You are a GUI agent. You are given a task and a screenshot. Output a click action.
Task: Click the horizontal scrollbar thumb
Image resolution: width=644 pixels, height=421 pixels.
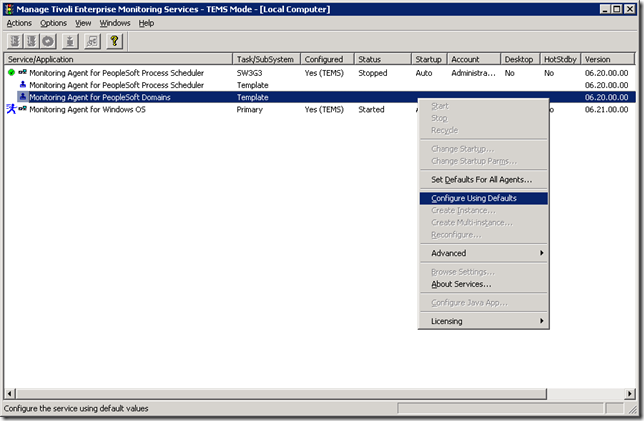281,393
